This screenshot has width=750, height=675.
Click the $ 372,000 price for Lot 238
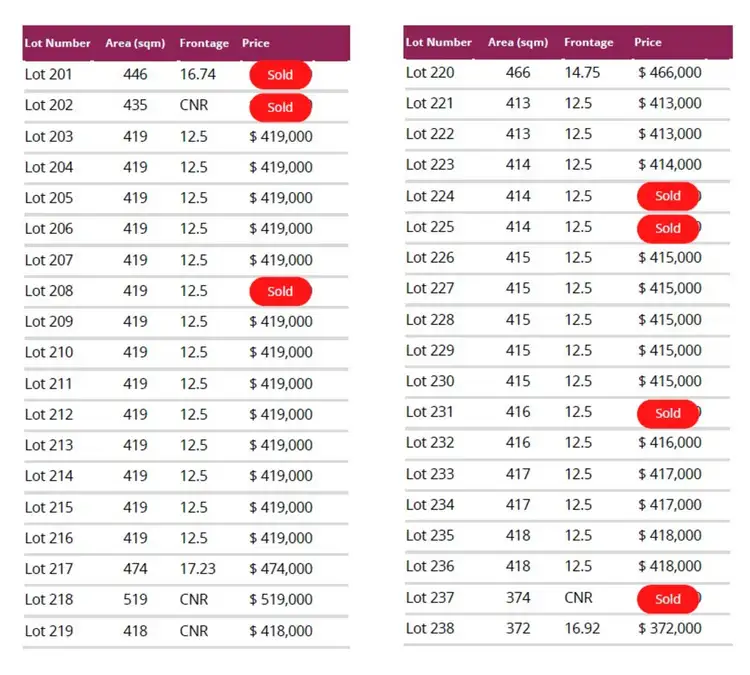670,628
